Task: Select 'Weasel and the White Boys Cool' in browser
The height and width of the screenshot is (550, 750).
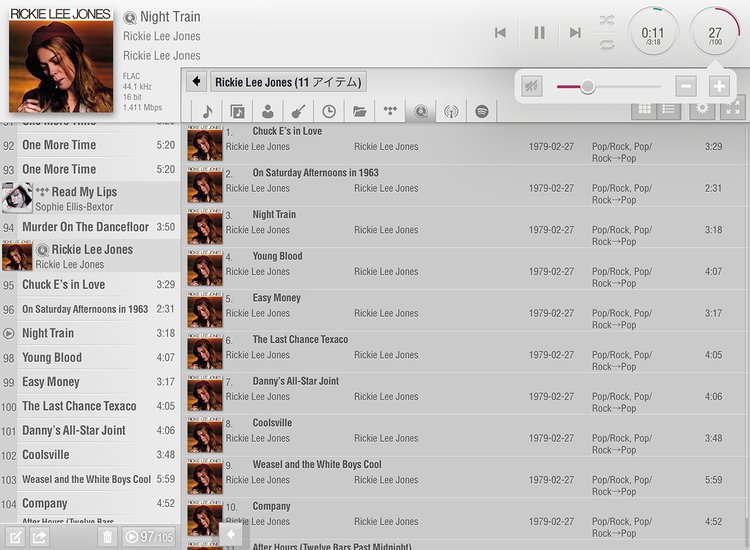Action: 465,477
